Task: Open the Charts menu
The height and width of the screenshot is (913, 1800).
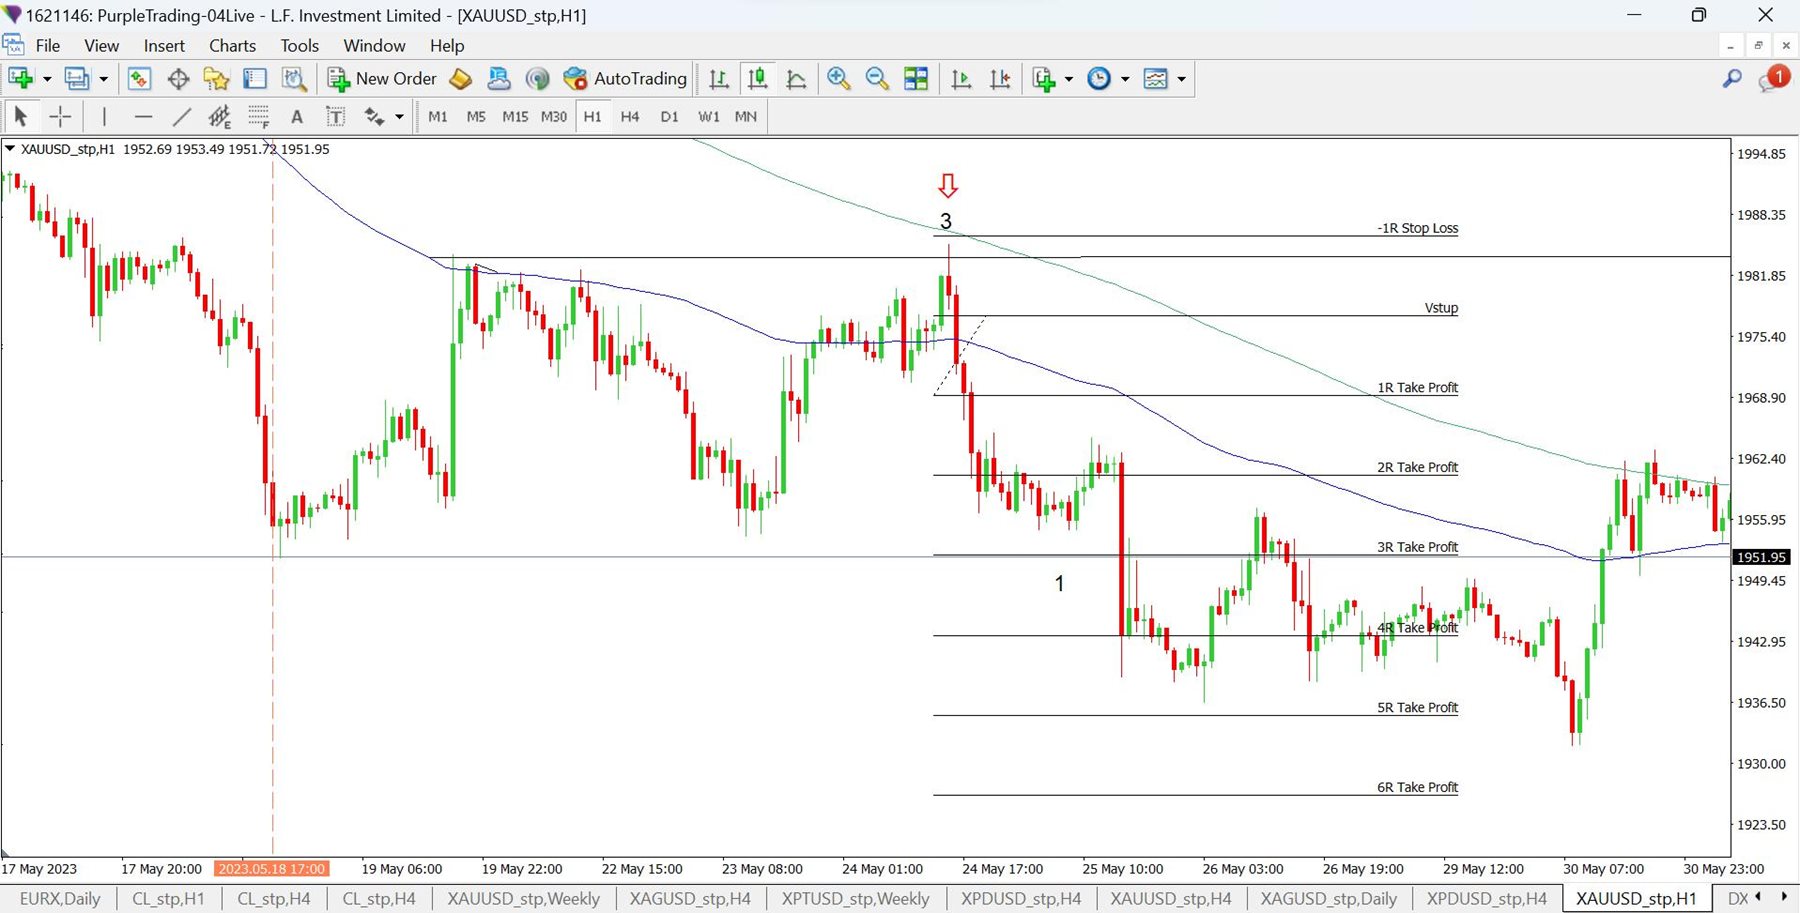Action: coord(233,46)
